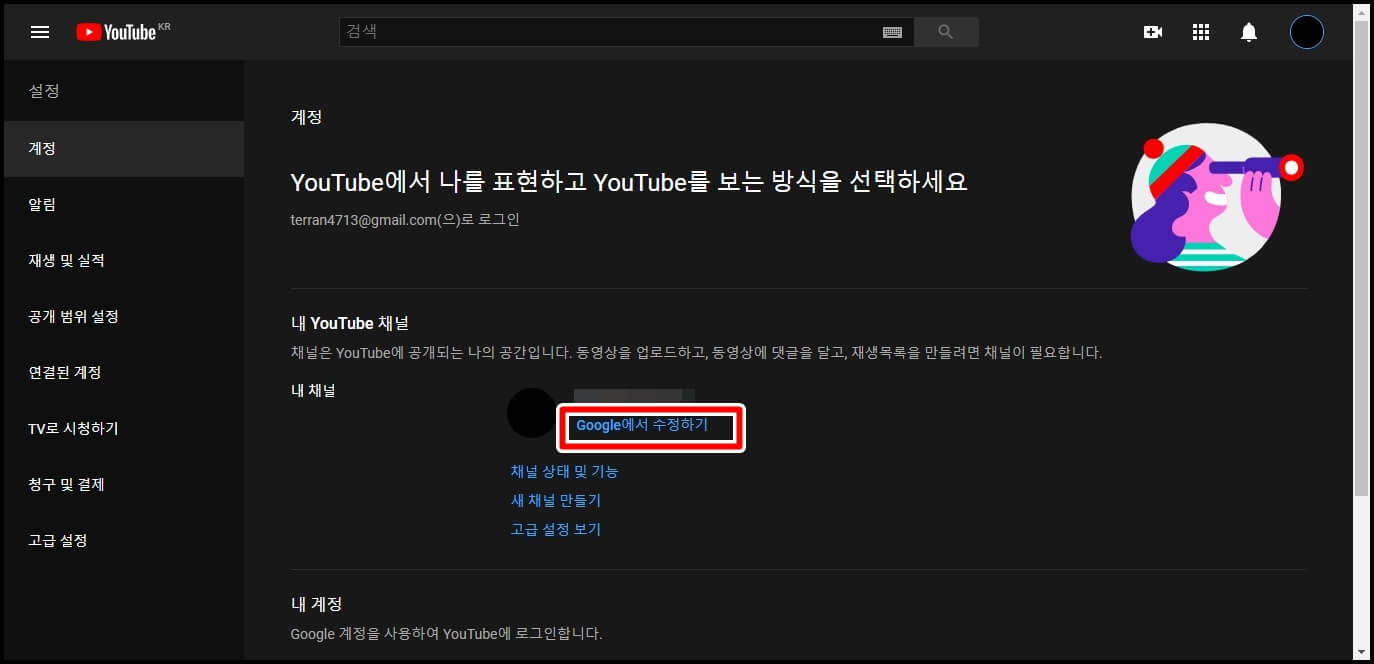Open 채널 상태 및 기능 link
Viewport: 1374px width, 664px height.
[564, 471]
